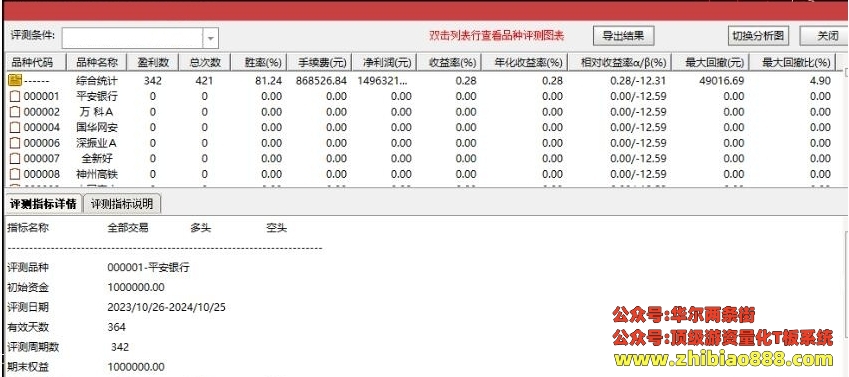The image size is (849, 377).
Task: Click the icon beside code 000006
Action: coord(15,144)
